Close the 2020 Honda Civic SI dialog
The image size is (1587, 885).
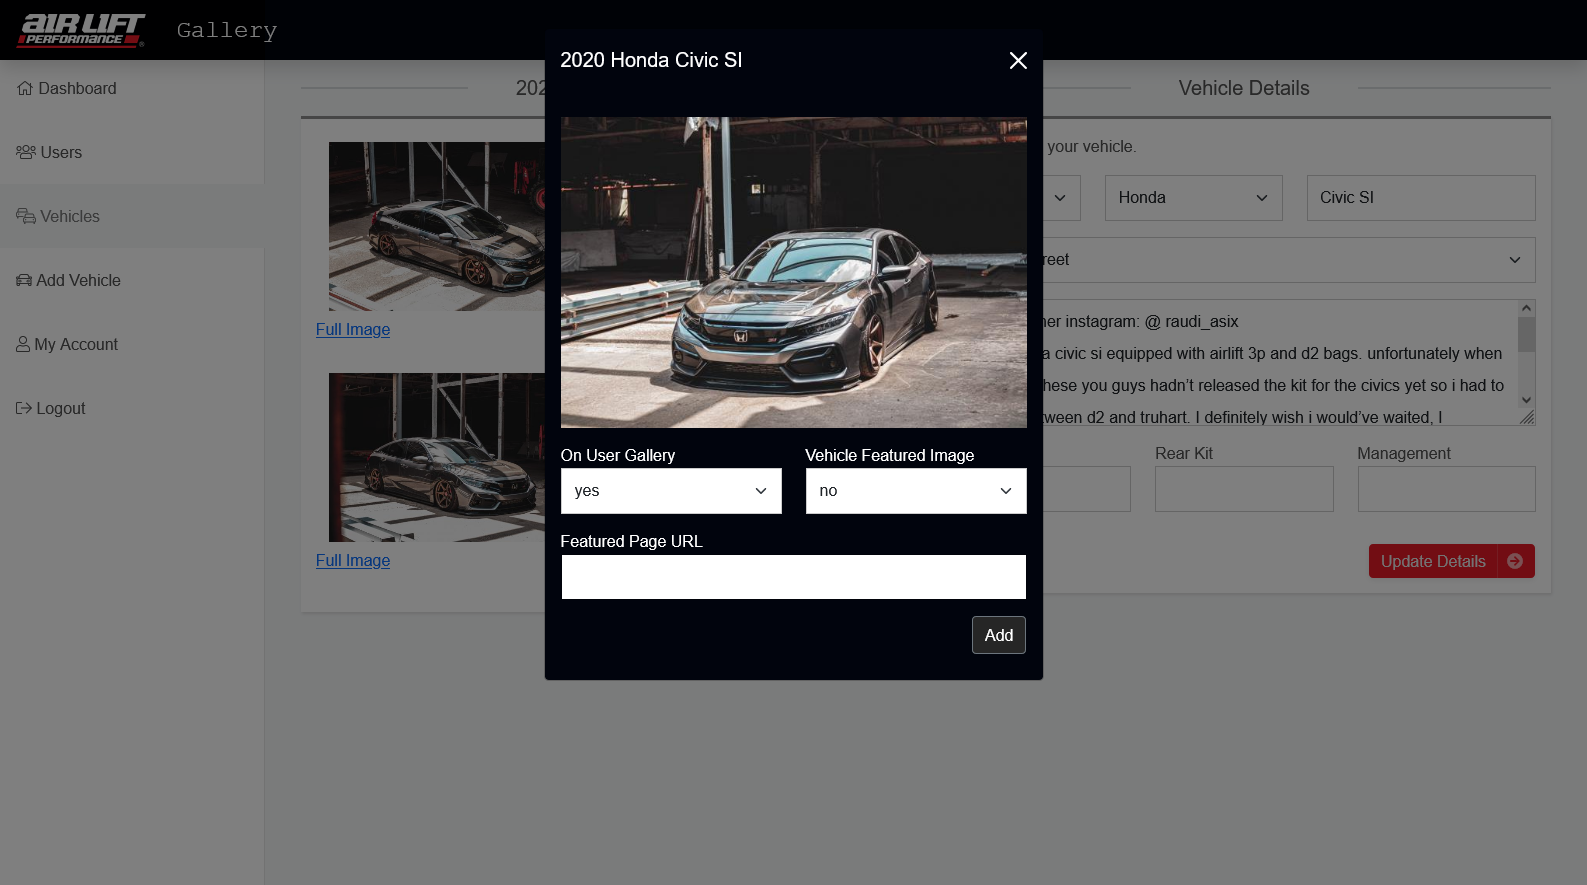tap(1018, 61)
